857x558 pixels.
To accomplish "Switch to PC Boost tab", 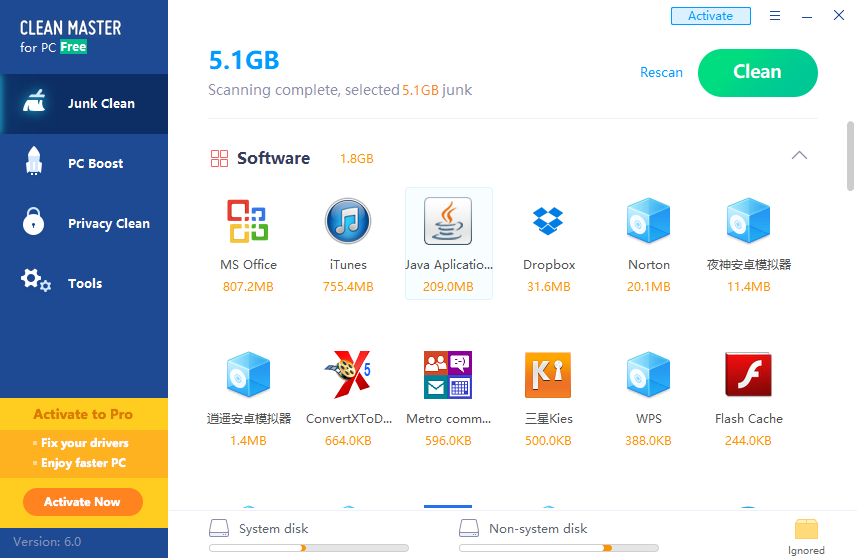I will [x=84, y=163].
